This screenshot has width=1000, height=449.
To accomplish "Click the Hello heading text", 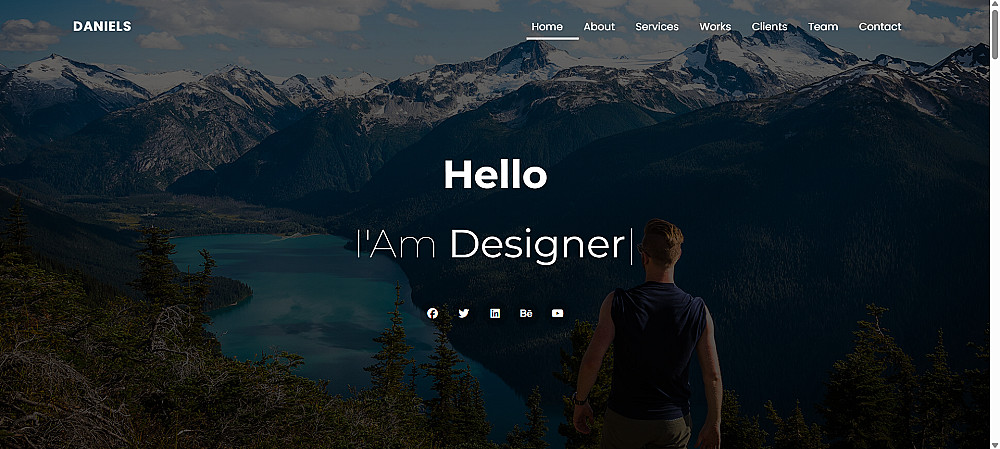I will coord(496,174).
